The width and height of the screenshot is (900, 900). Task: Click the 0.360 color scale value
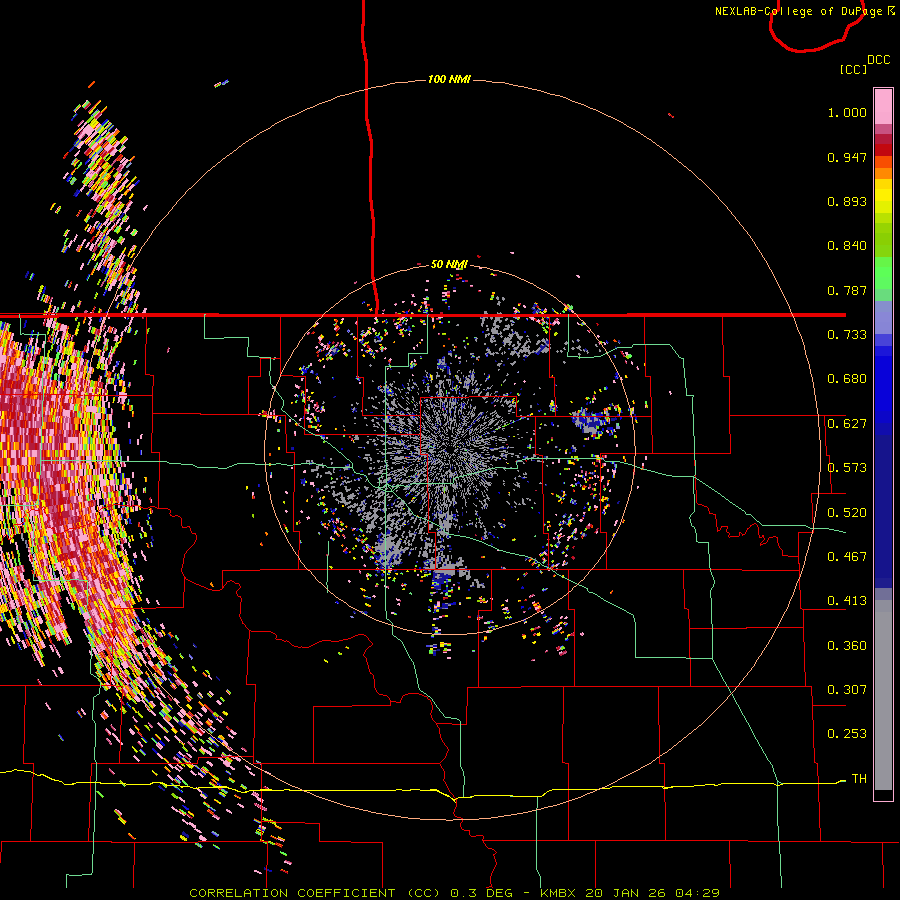click(x=847, y=646)
